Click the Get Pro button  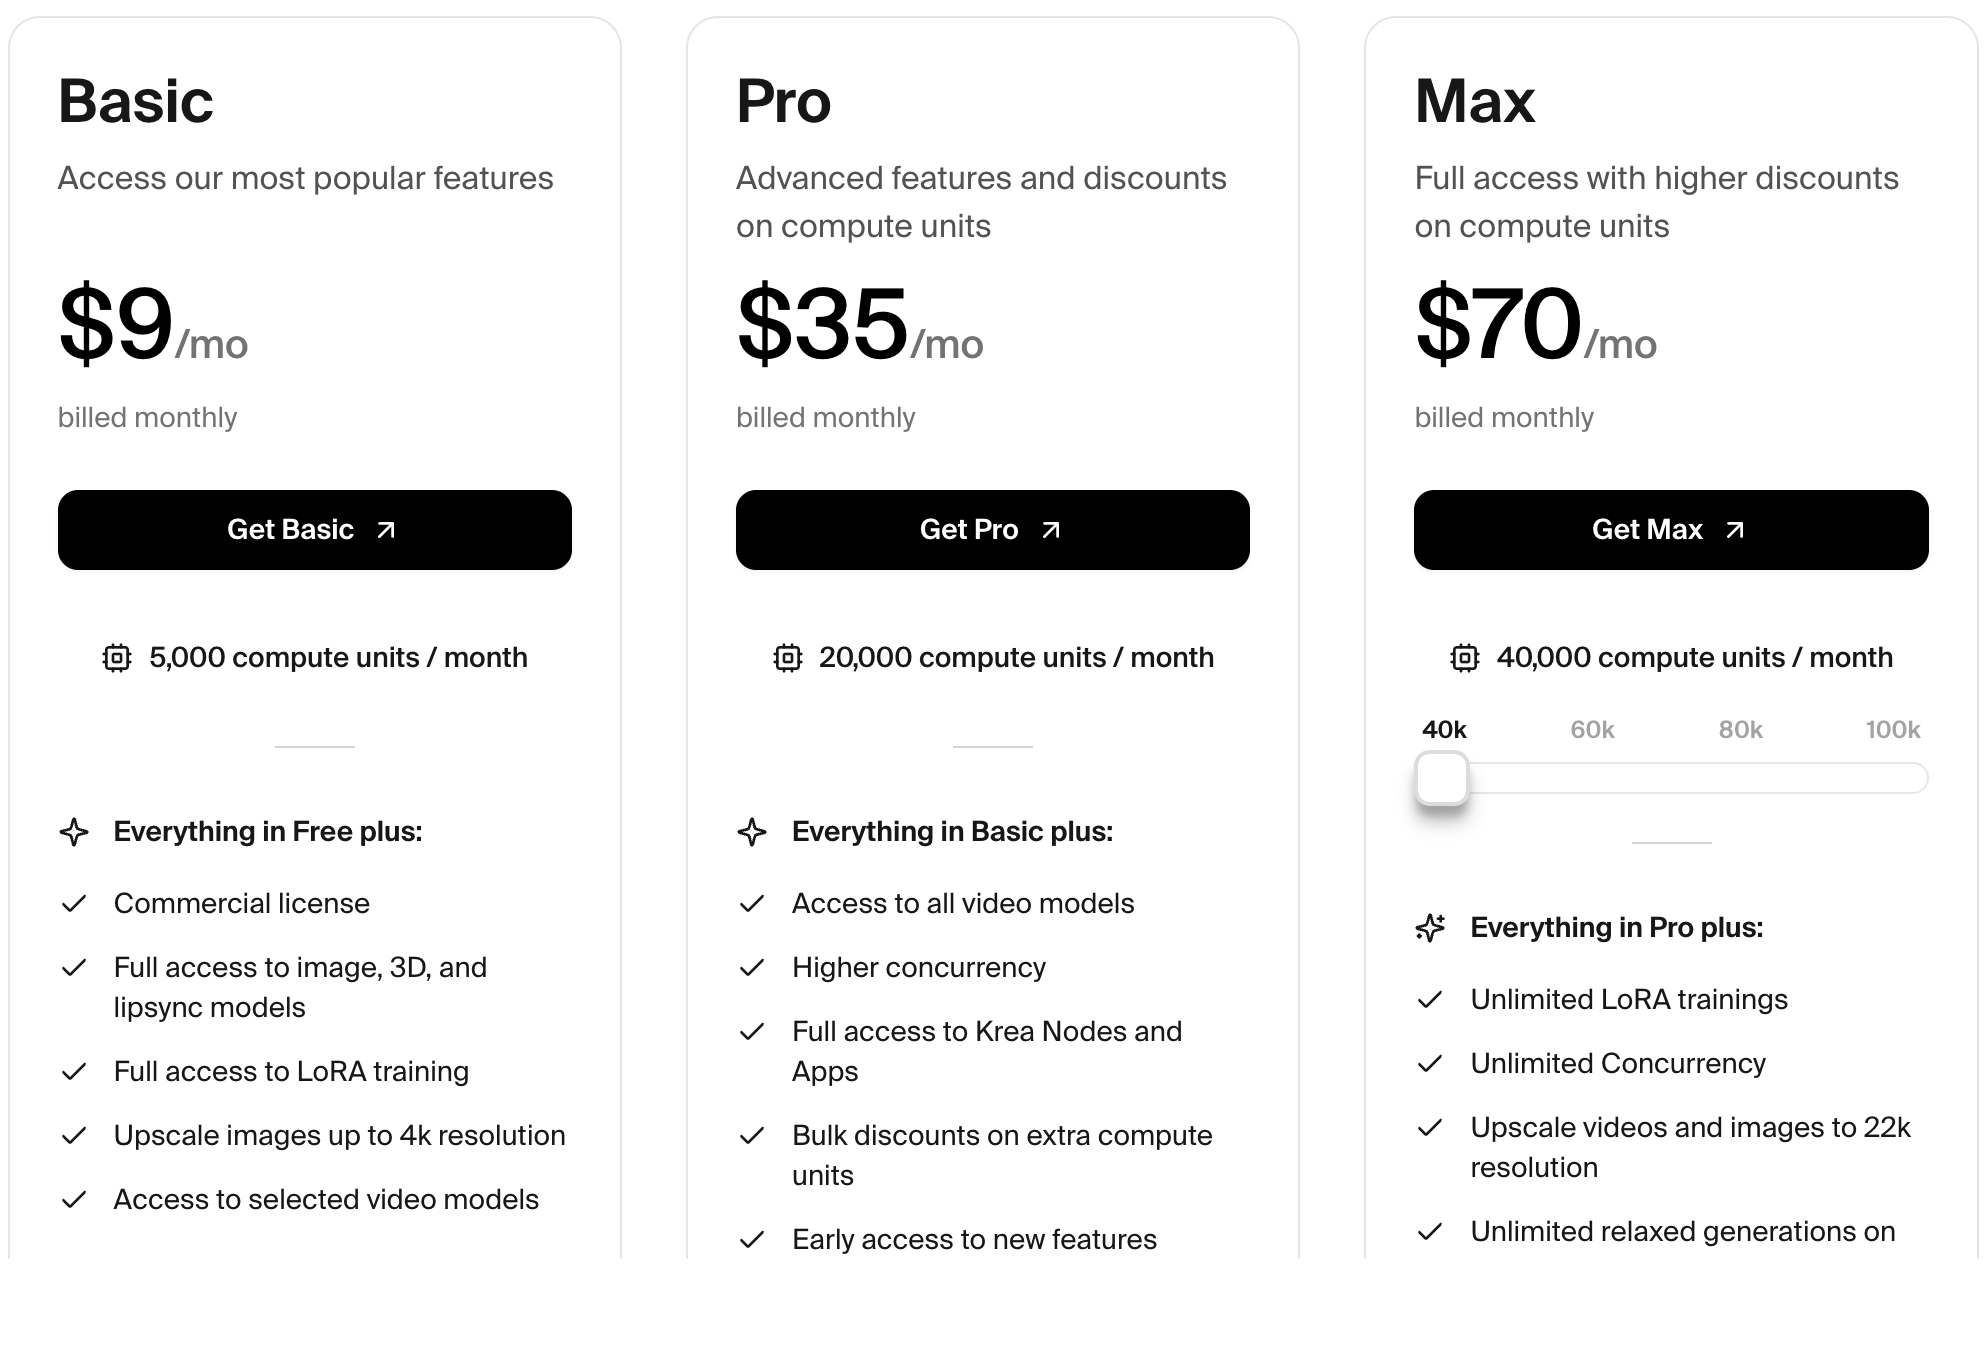[992, 530]
